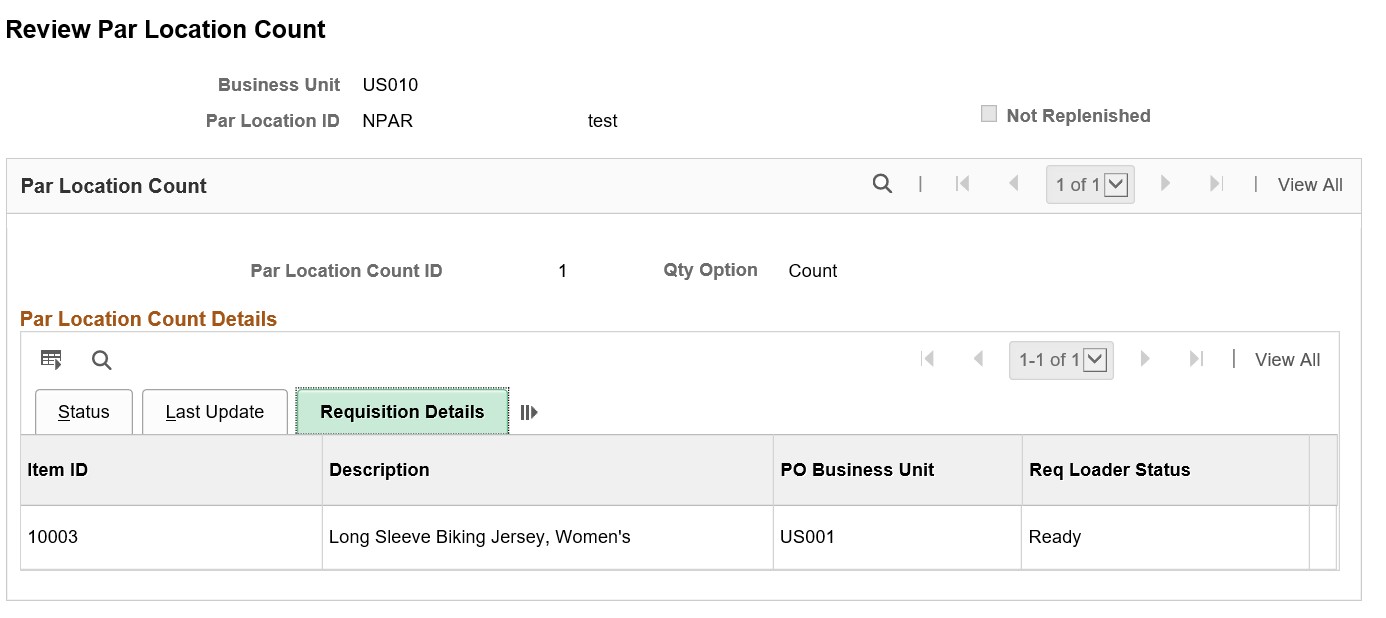Click the show all columns icon beside tabs

(530, 412)
